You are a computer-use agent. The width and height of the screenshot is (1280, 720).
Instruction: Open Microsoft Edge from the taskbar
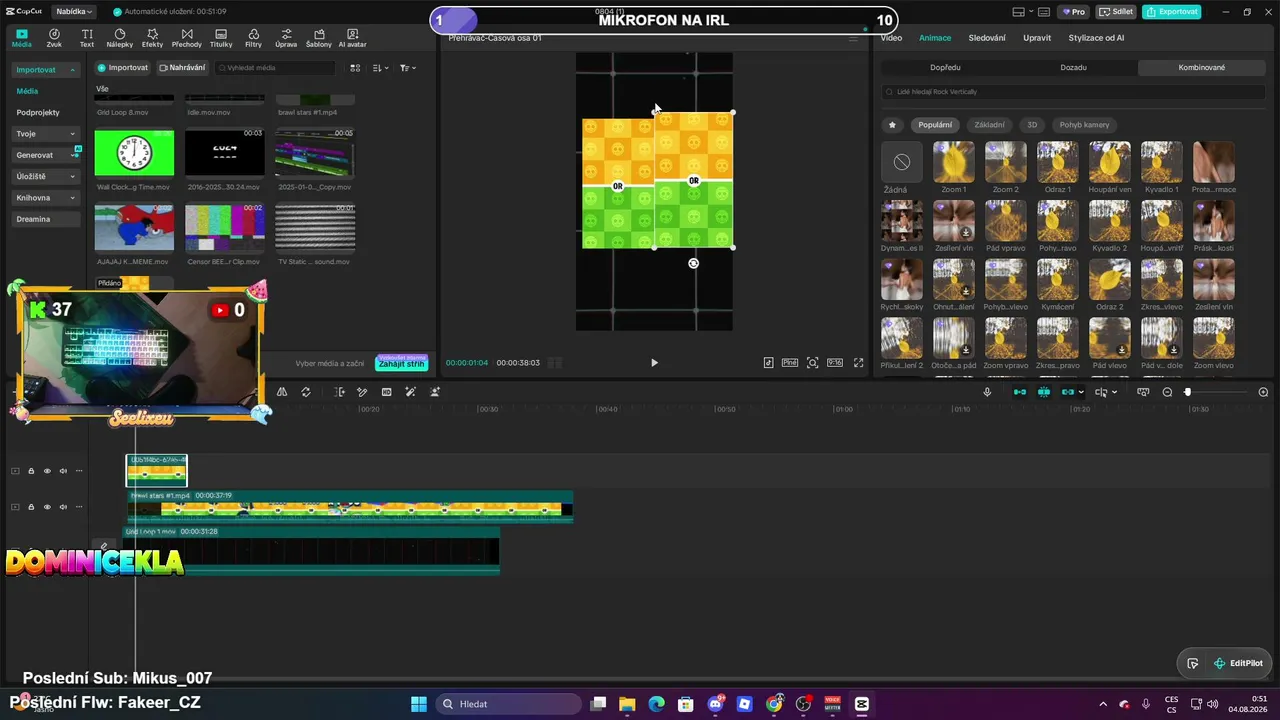click(x=656, y=704)
